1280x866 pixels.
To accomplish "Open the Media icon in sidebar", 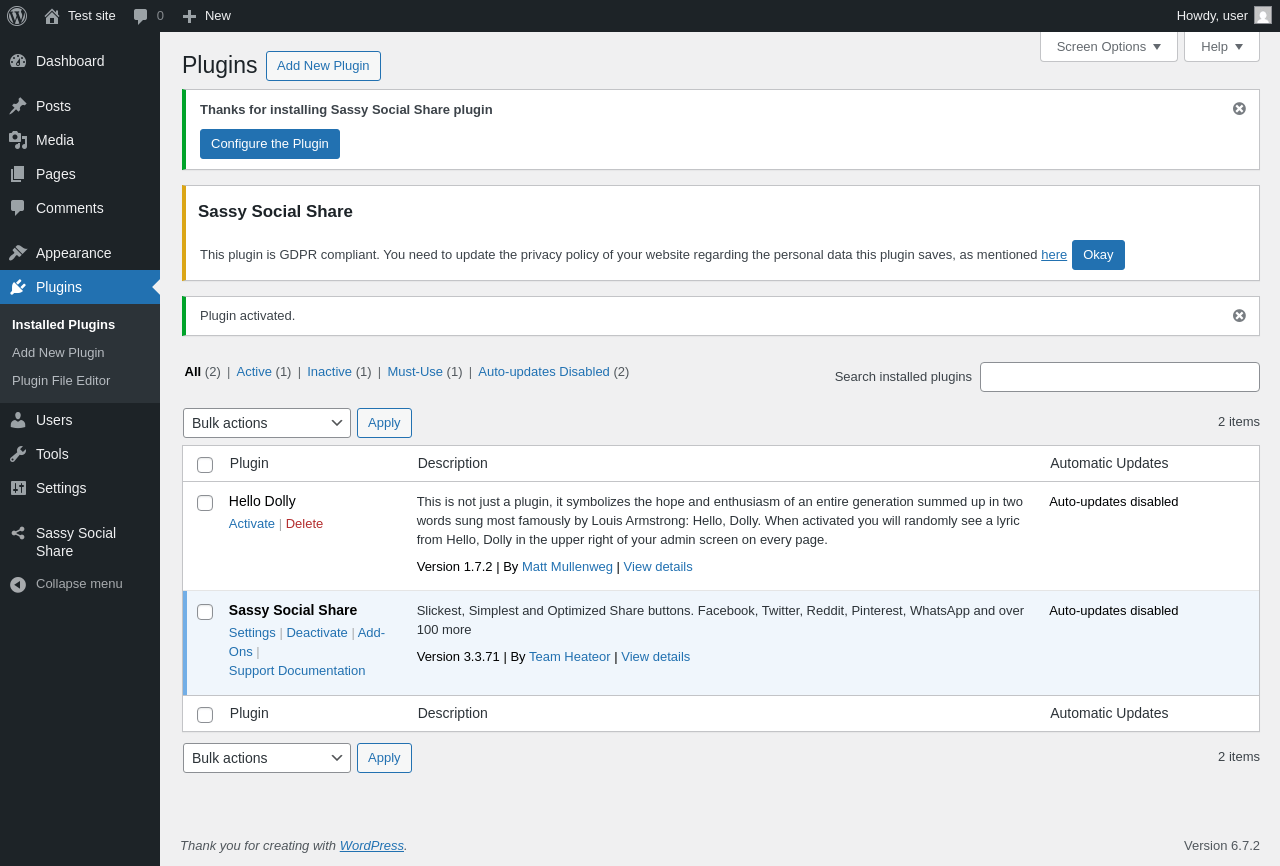I will tap(18, 140).
